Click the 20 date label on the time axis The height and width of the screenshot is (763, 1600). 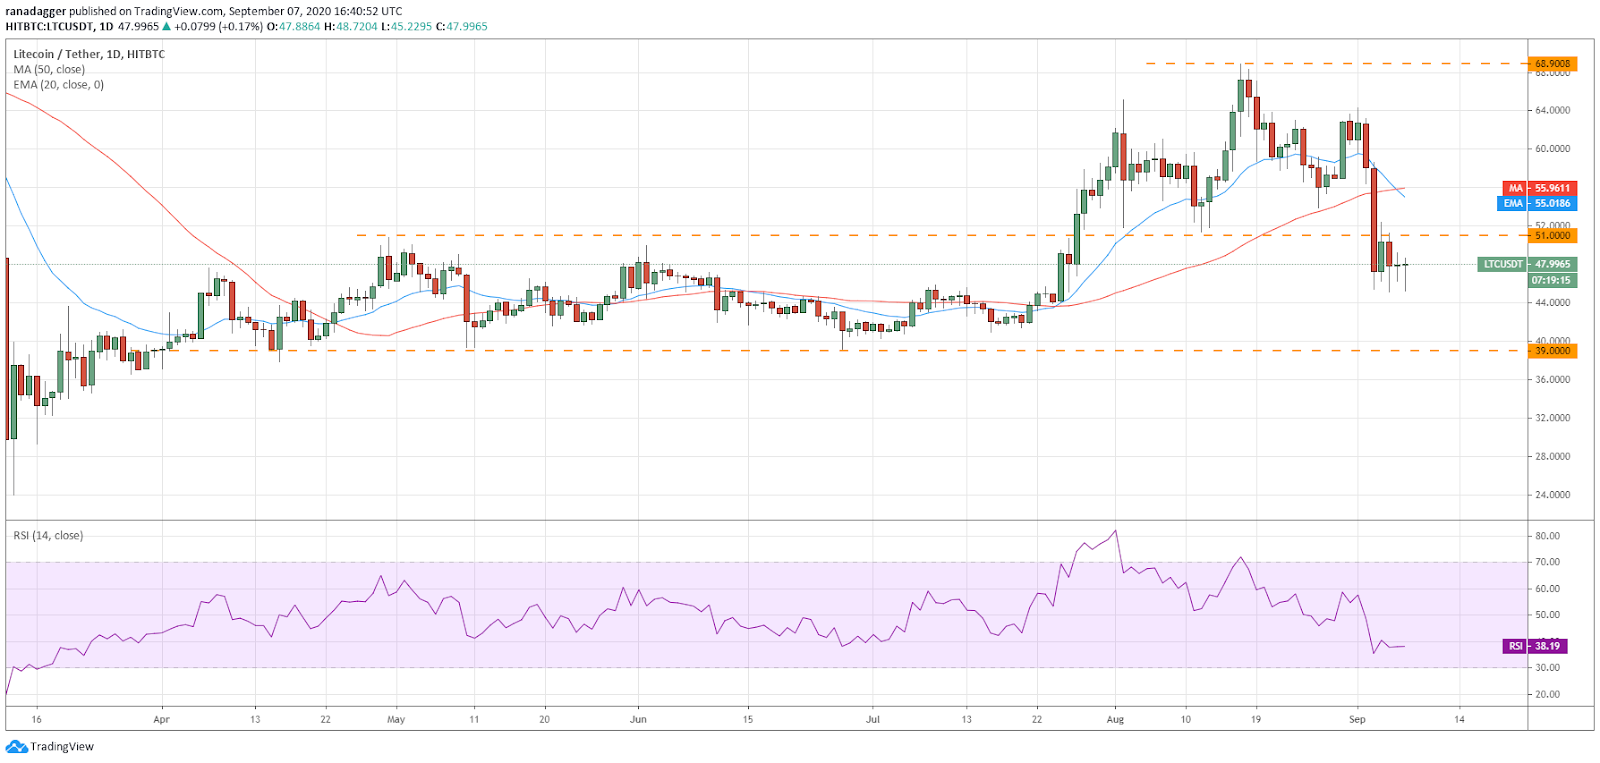(544, 720)
